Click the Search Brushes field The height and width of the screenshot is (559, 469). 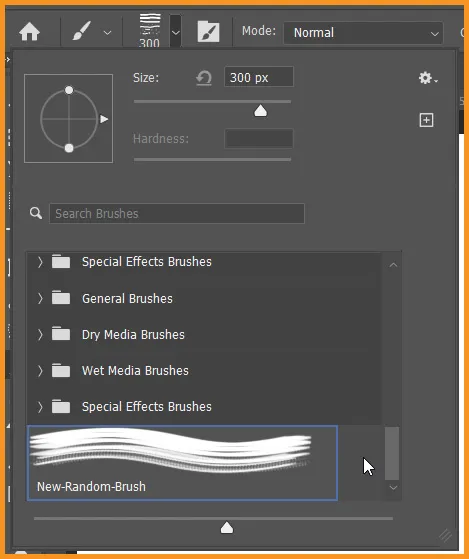(177, 214)
